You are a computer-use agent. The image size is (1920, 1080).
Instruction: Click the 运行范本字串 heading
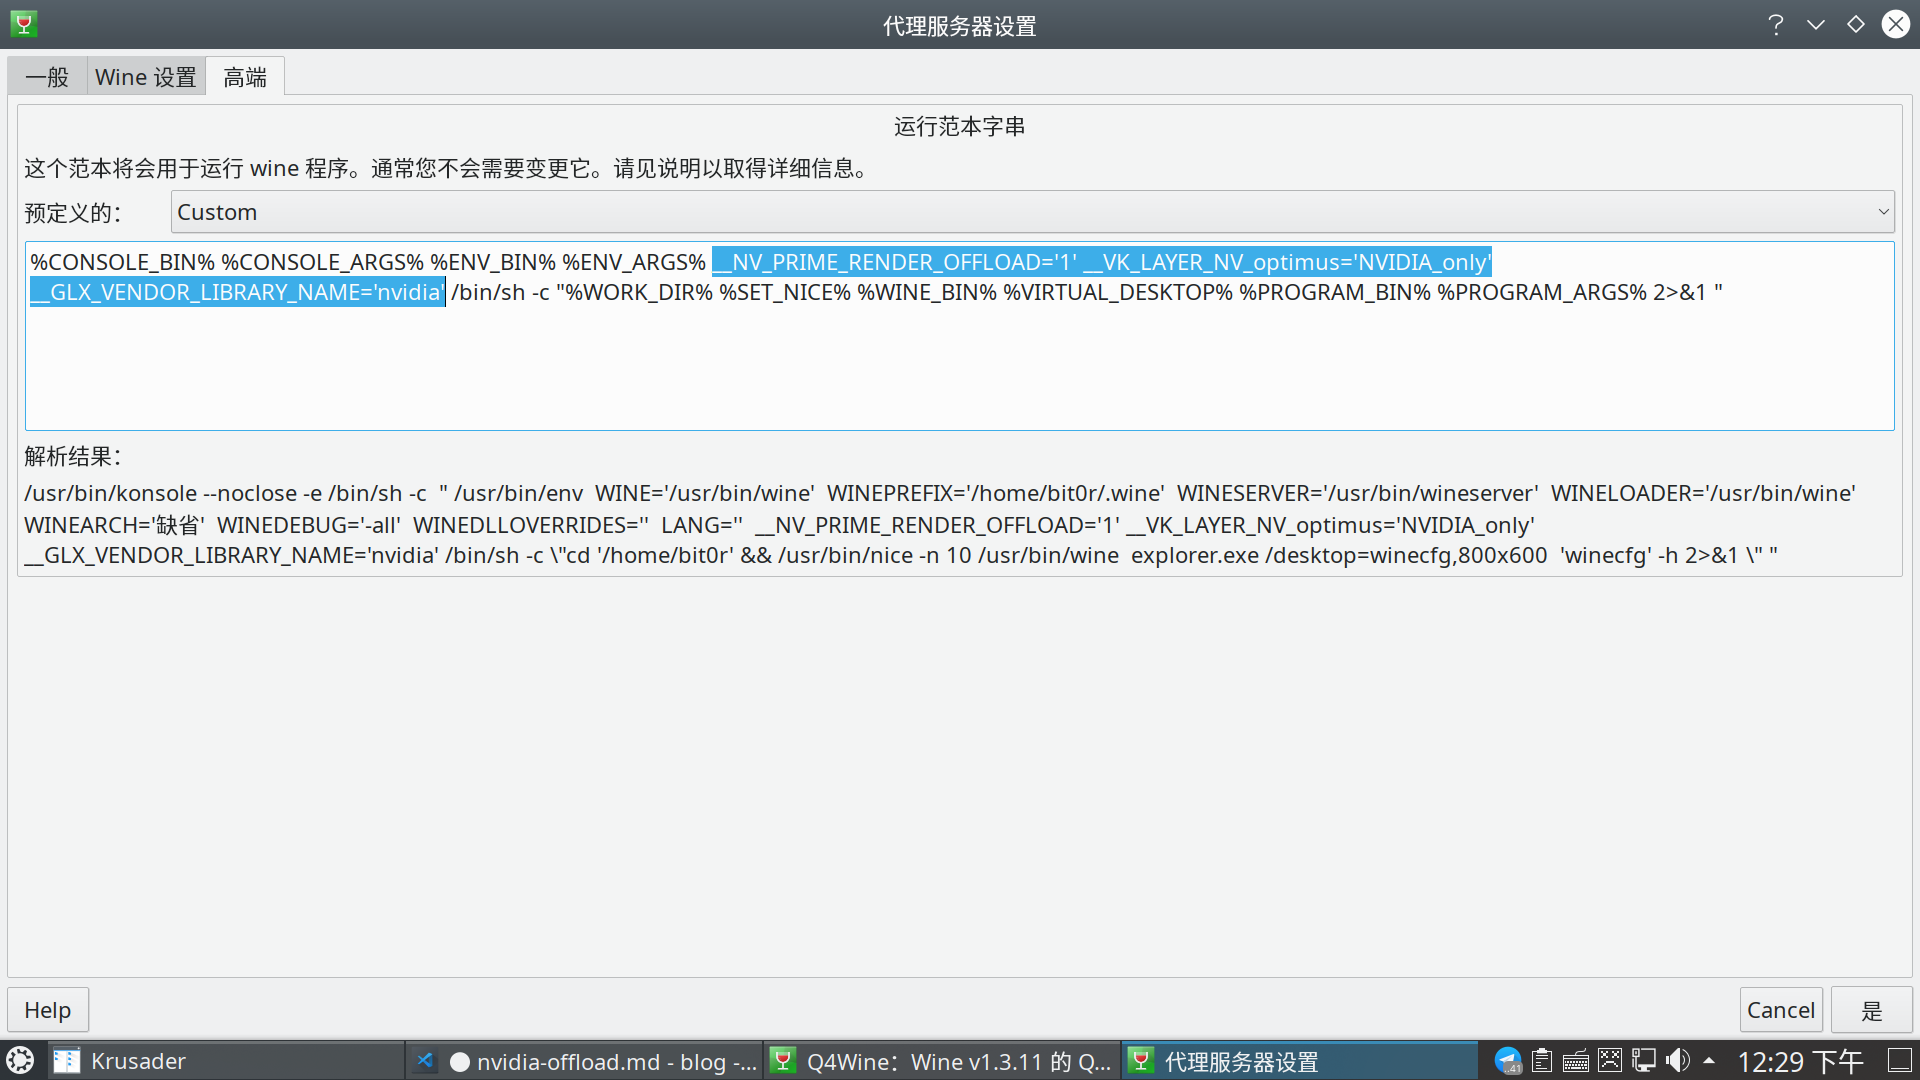click(x=959, y=127)
